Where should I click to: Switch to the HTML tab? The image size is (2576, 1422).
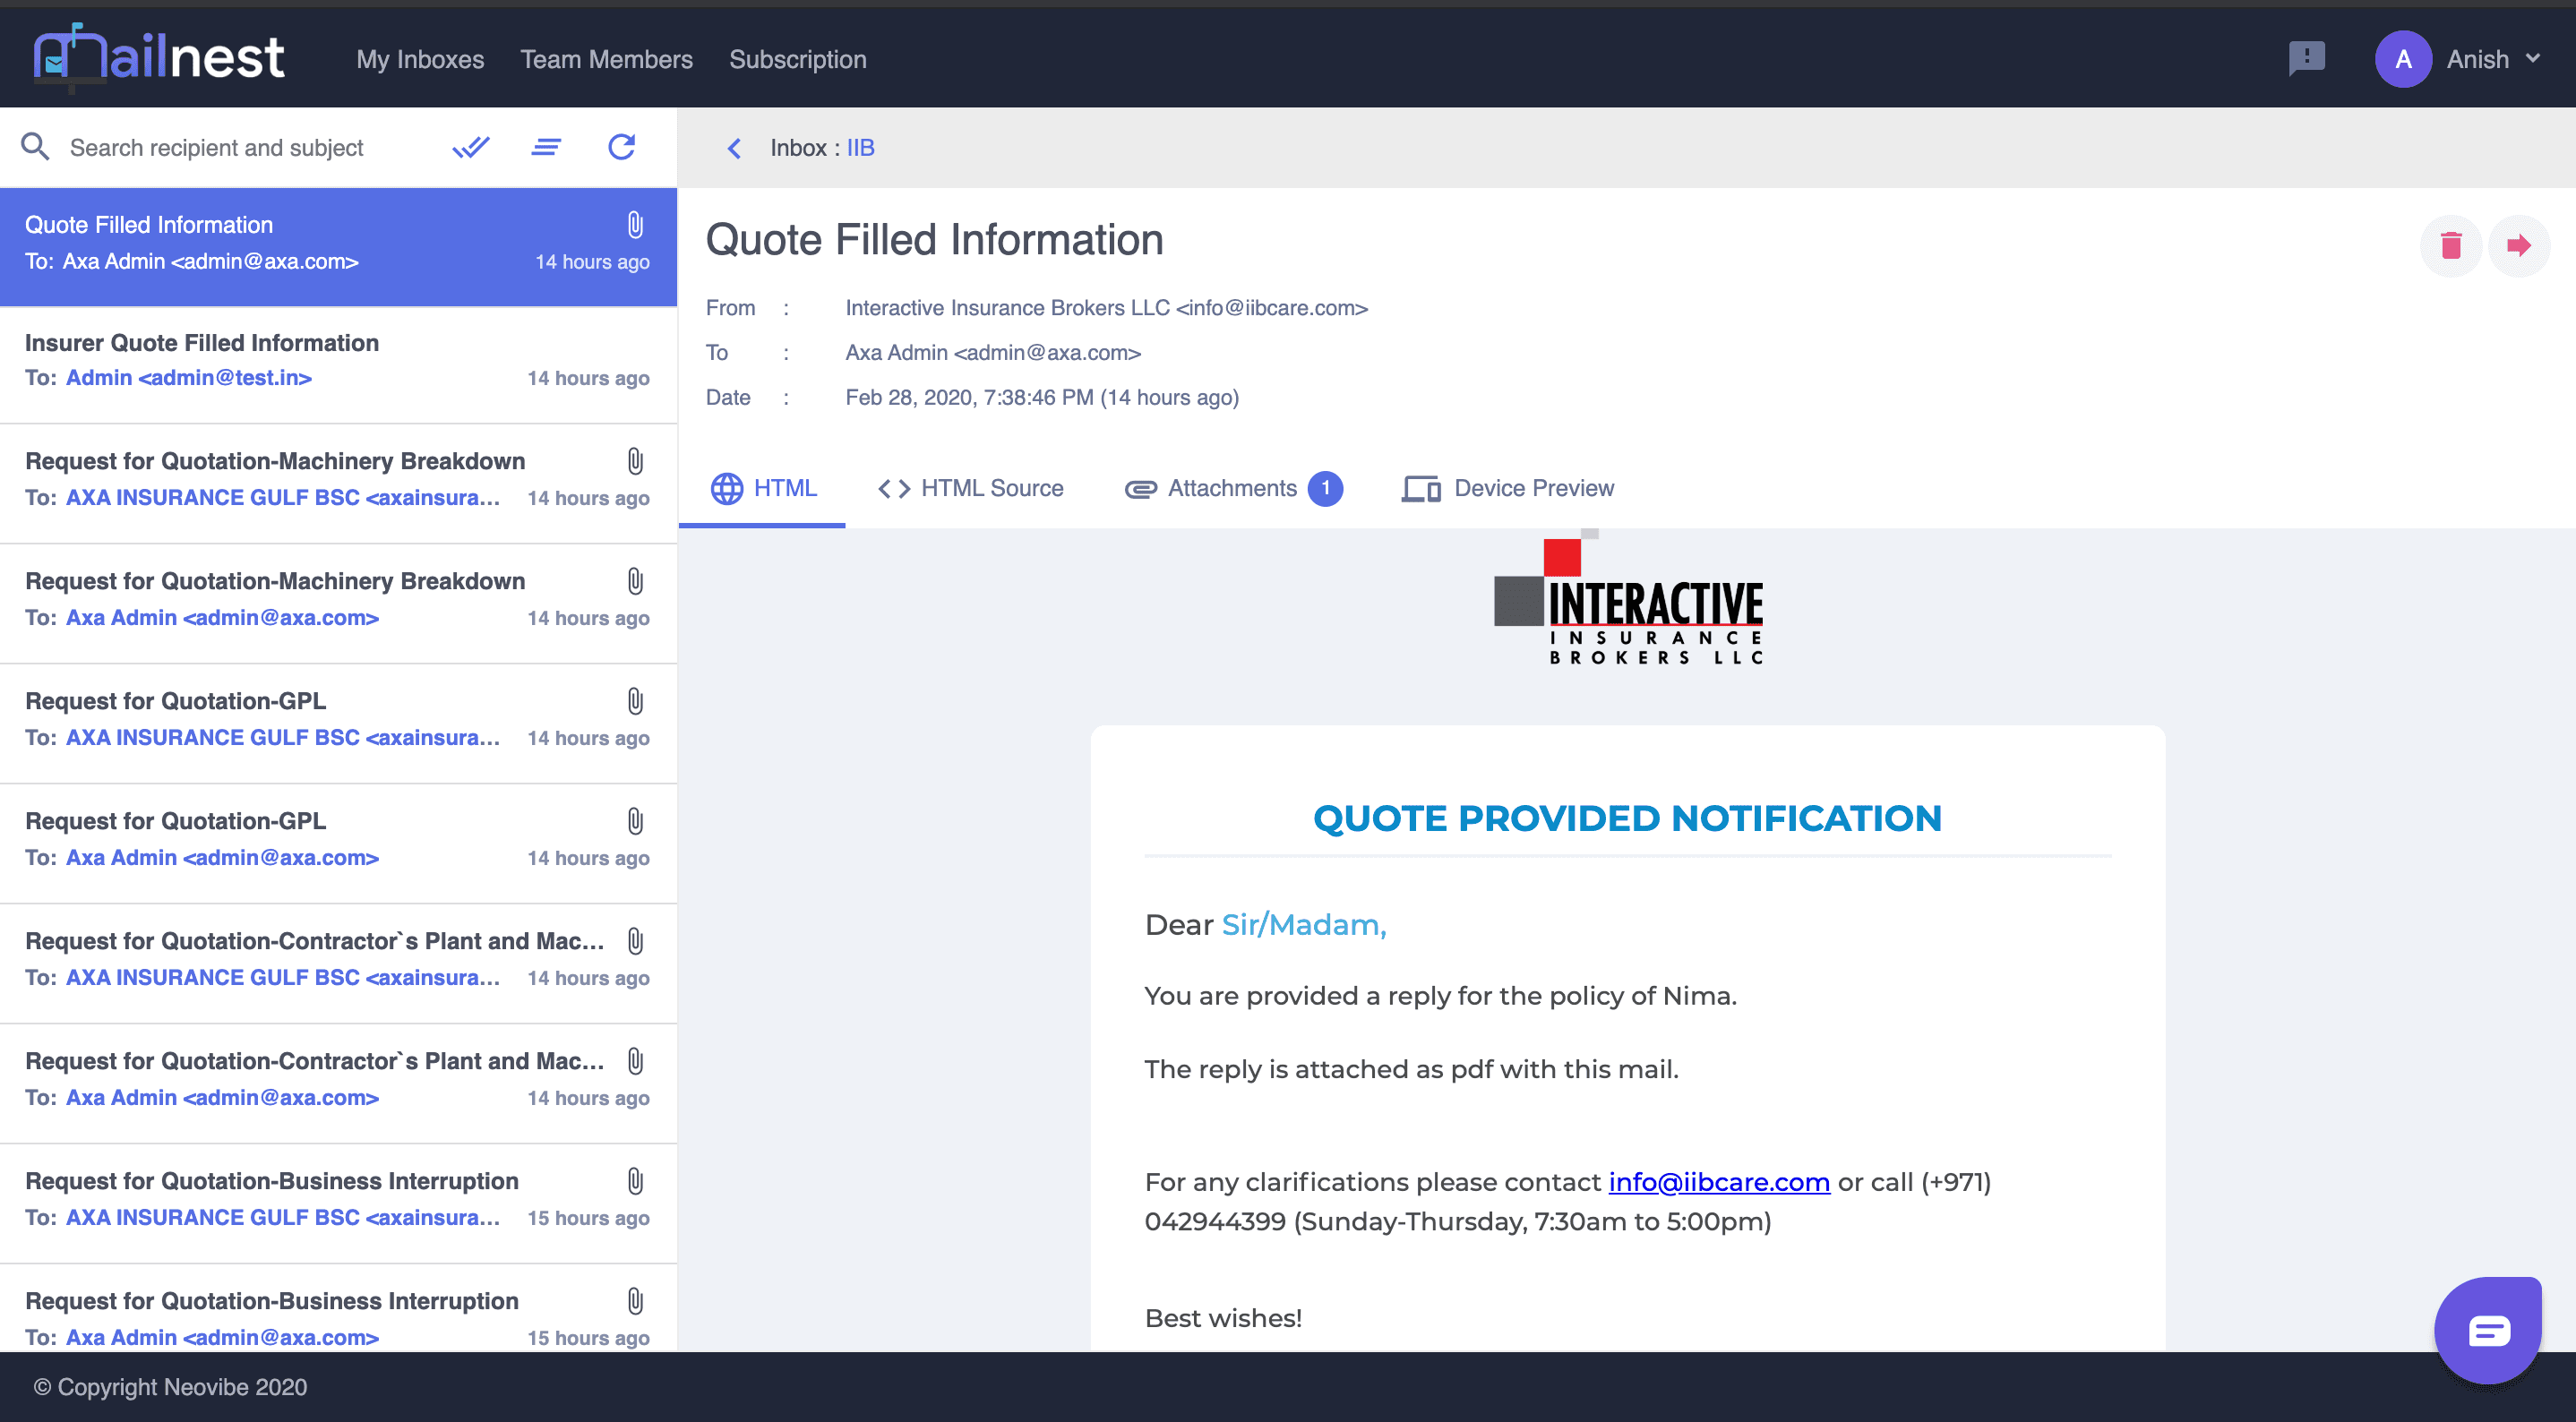[763, 488]
